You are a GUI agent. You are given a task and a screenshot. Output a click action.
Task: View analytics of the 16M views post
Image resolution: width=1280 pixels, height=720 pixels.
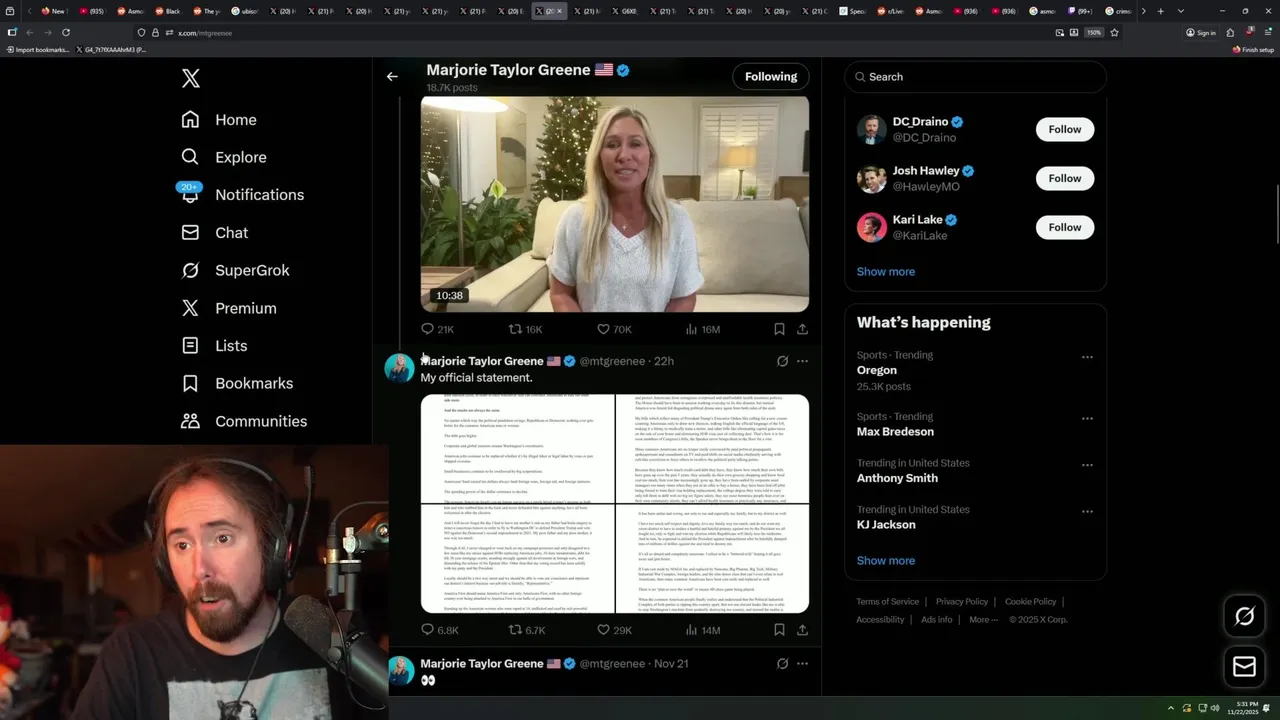[702, 329]
